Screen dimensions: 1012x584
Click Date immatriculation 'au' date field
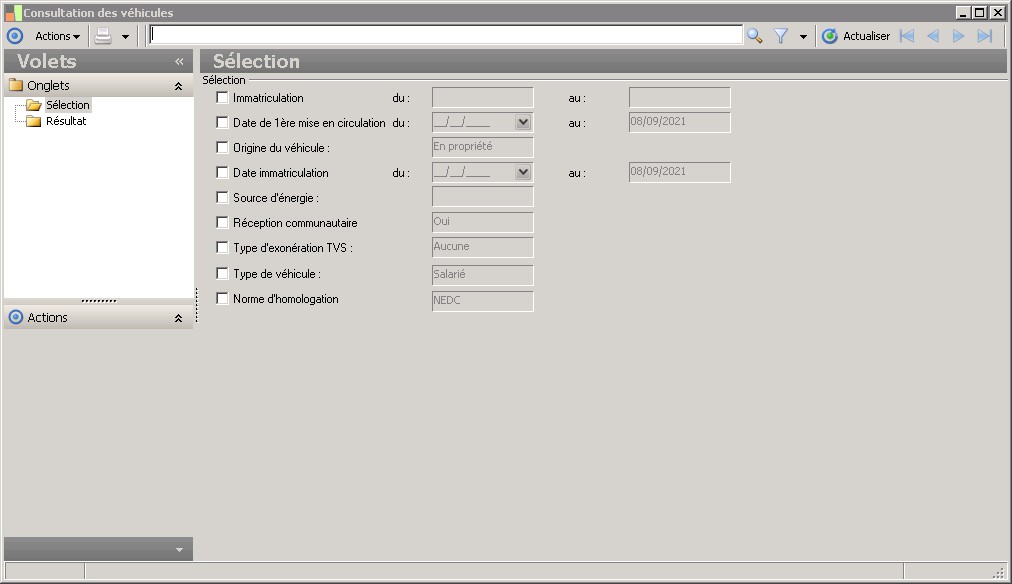tap(680, 172)
